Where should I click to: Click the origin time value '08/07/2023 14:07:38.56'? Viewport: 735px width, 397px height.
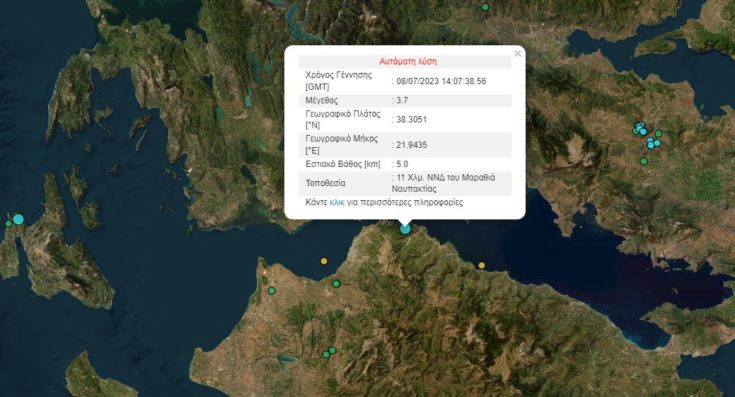point(441,81)
